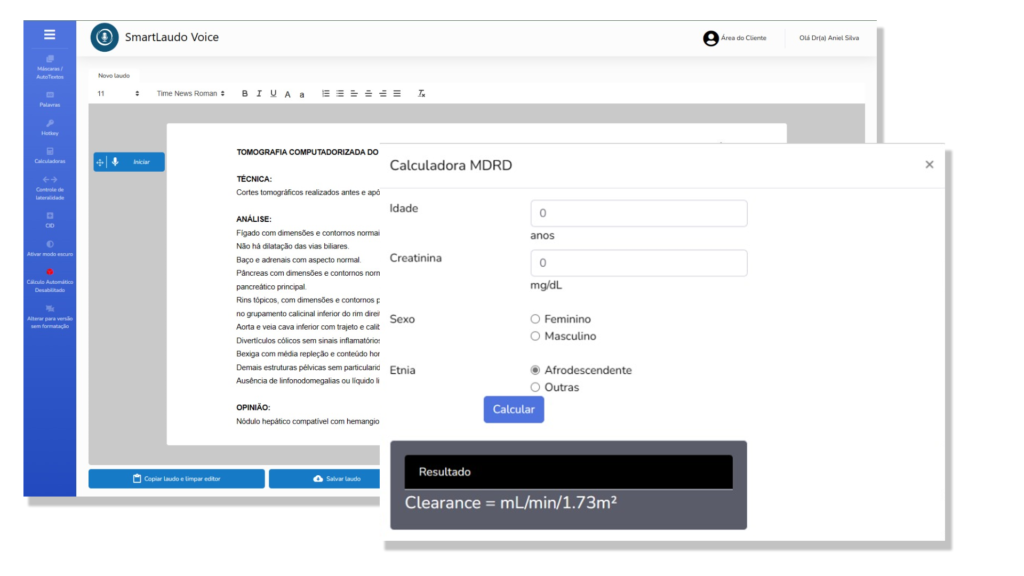Align text right

383,94
